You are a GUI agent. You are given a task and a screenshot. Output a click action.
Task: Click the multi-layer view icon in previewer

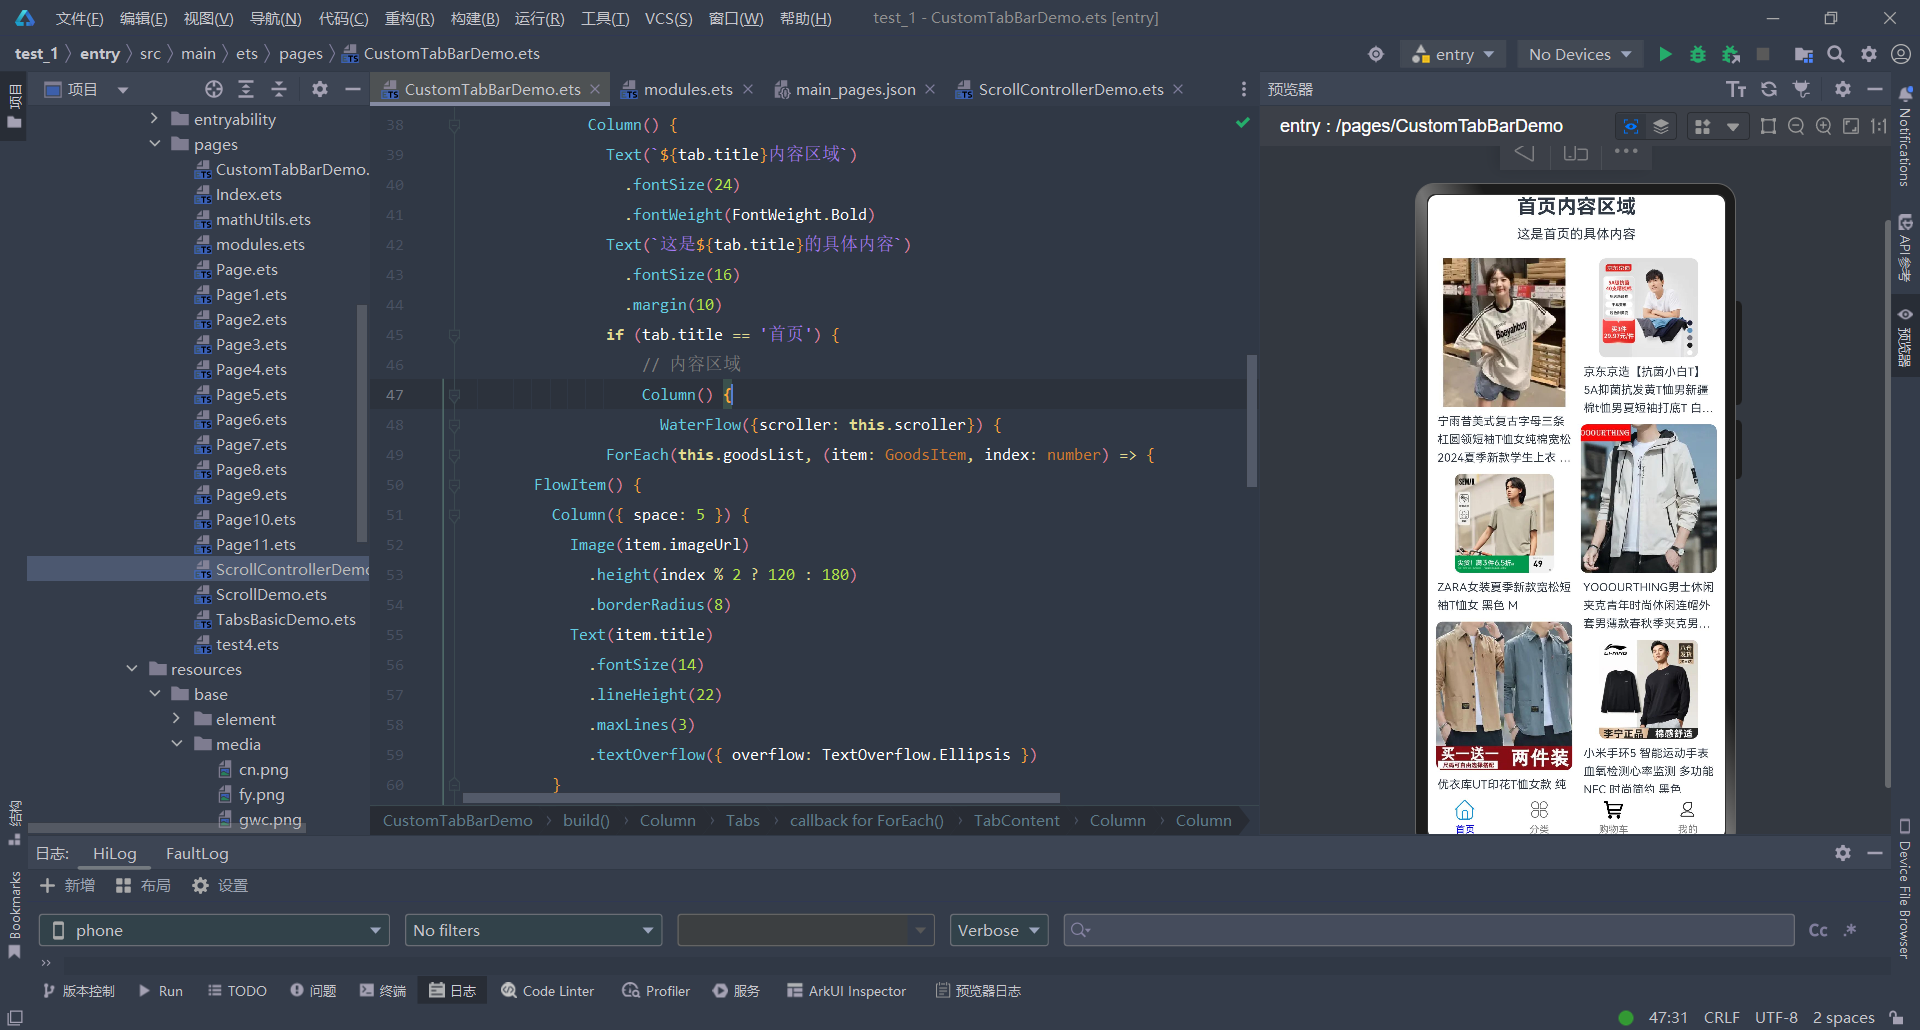pos(1661,126)
